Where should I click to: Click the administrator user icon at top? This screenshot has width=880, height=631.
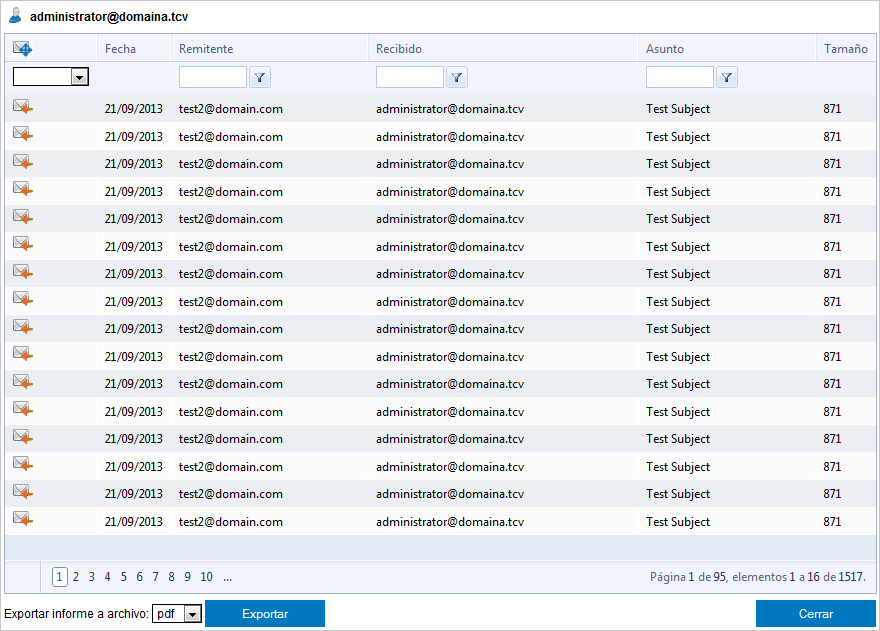16,17
